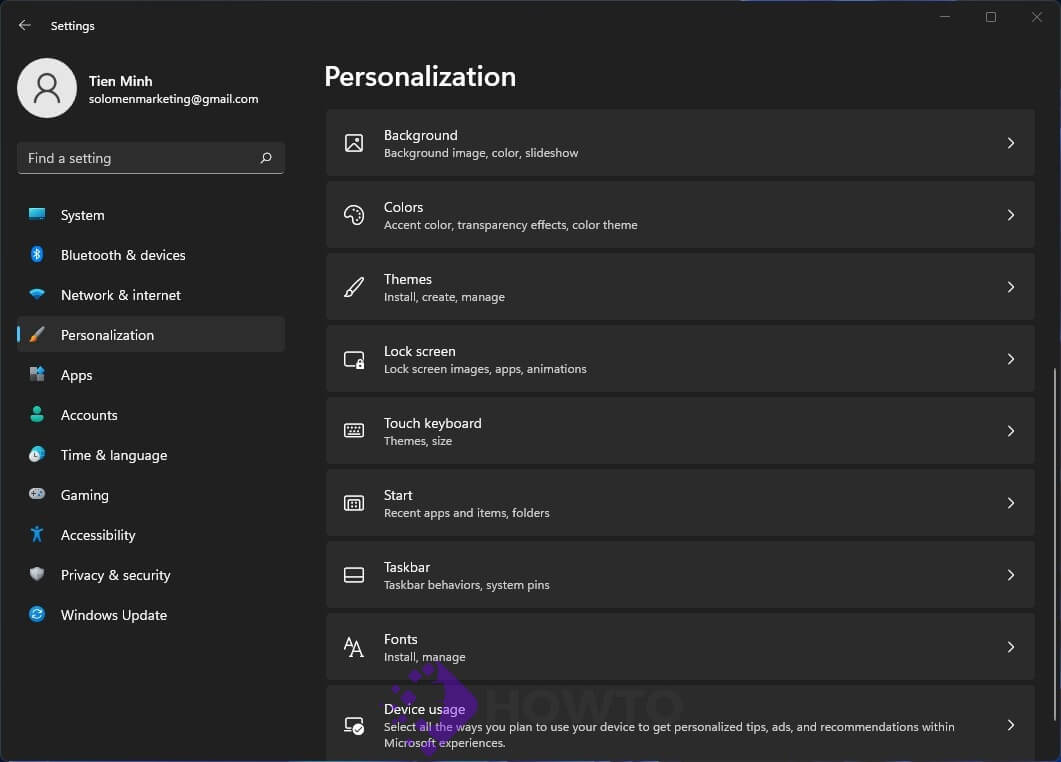Click the Fonts icon
This screenshot has width=1061, height=762.
[353, 646]
